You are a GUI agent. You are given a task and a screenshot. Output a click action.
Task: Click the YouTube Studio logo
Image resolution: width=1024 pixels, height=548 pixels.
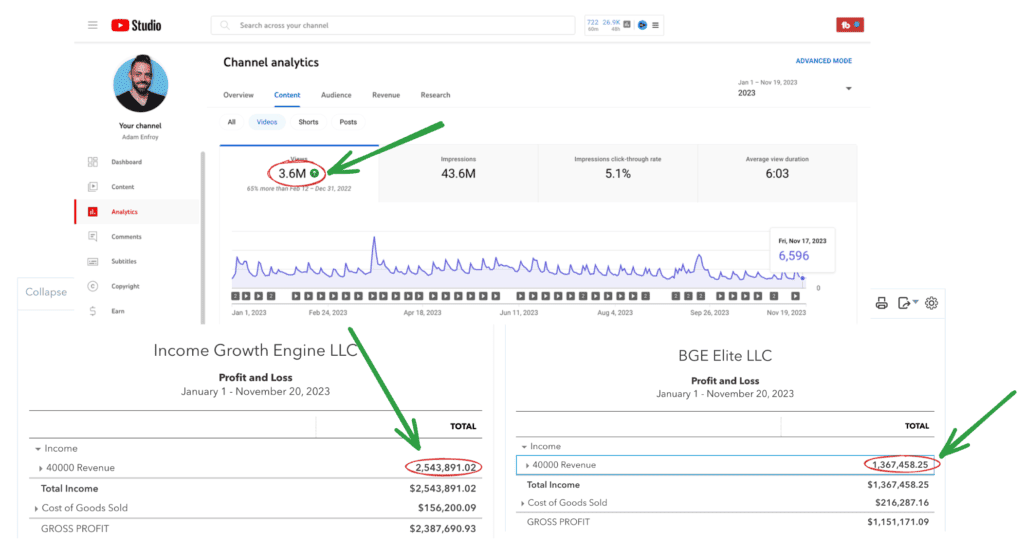pyautogui.click(x=136, y=25)
